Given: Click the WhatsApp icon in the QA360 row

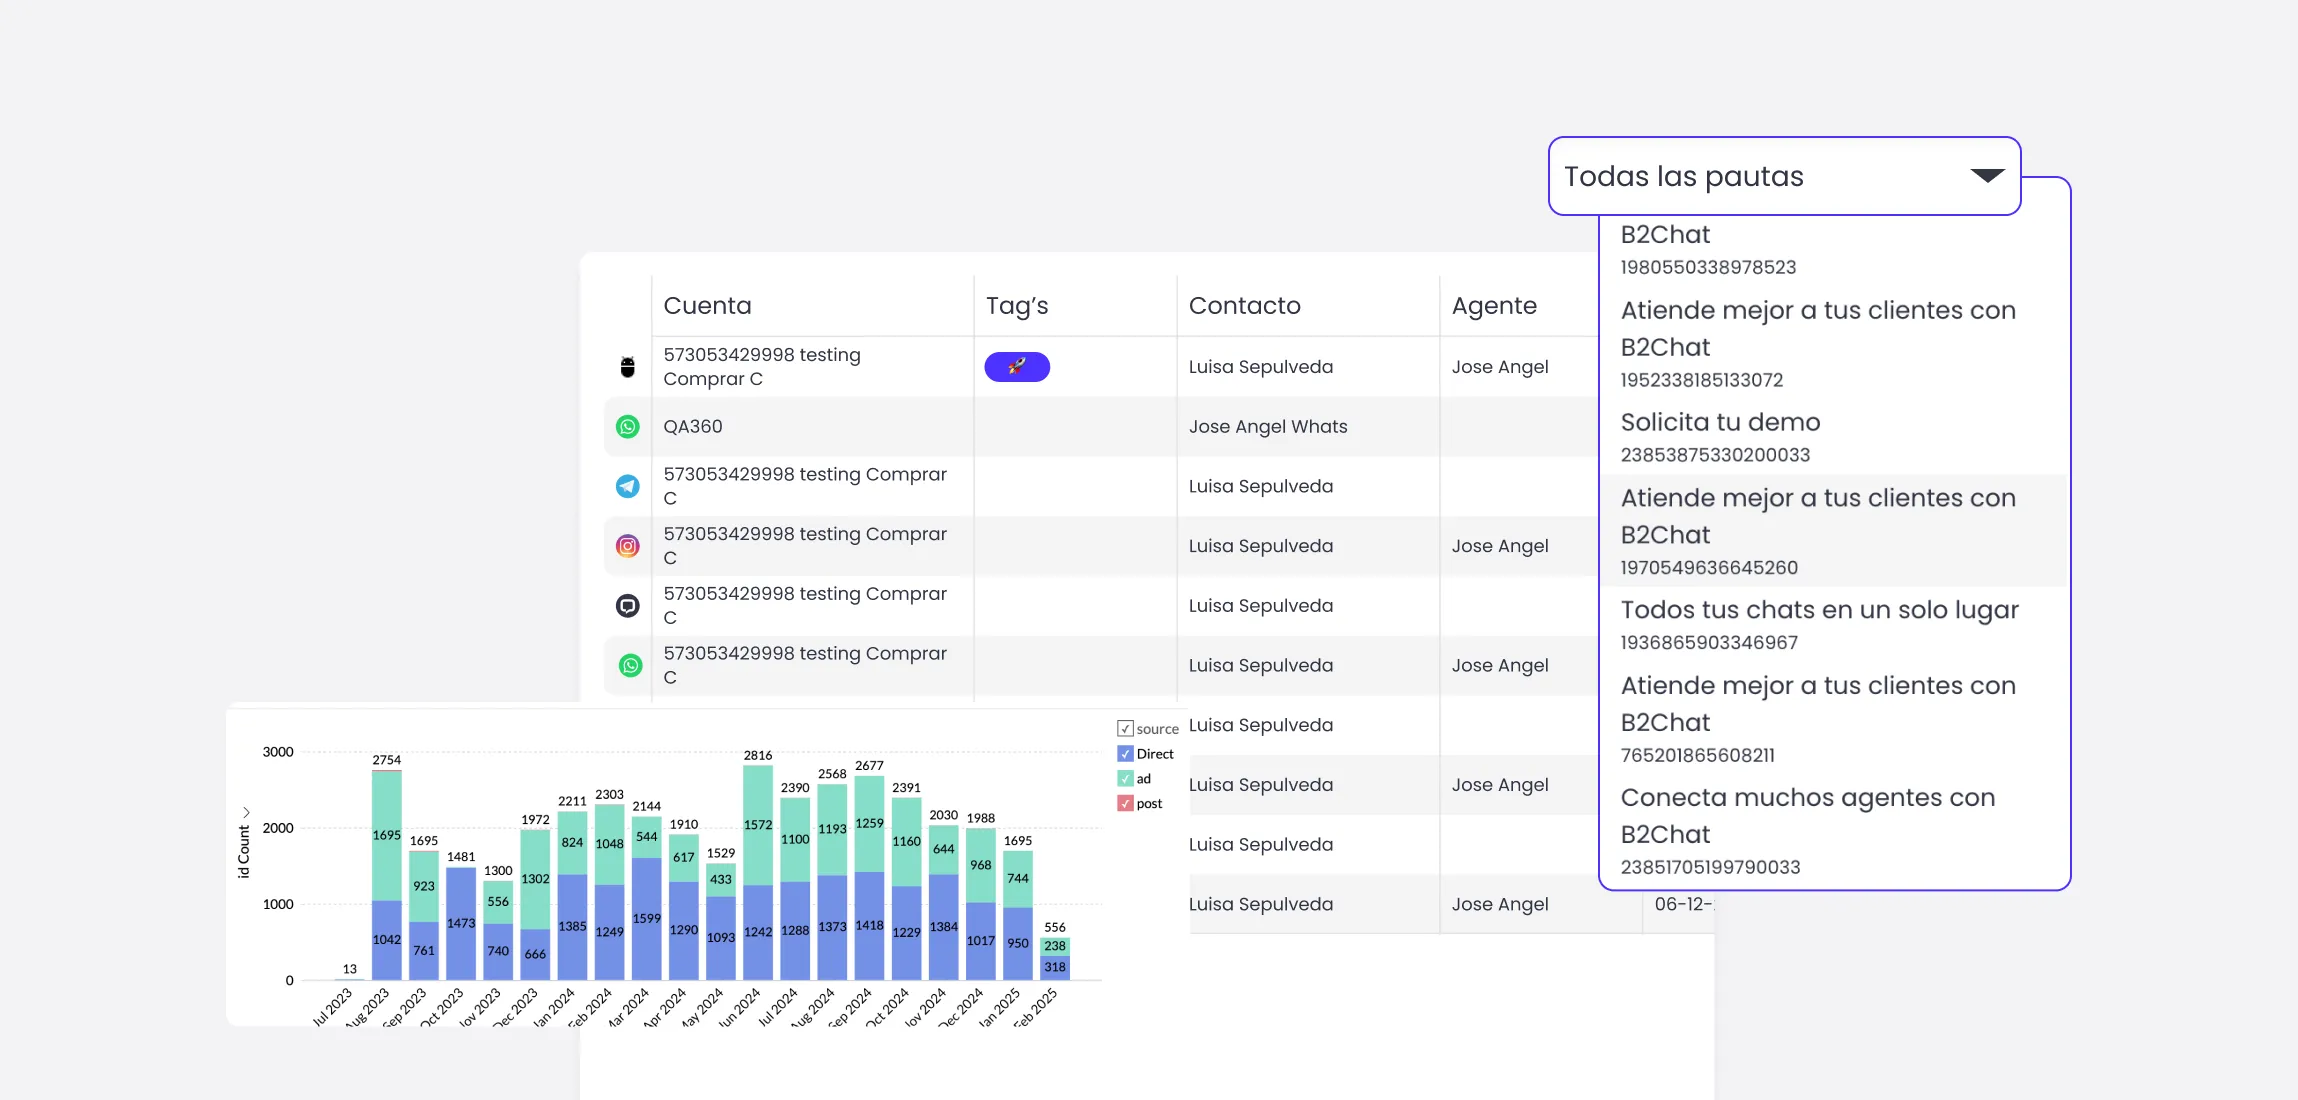Looking at the screenshot, I should click(x=627, y=427).
